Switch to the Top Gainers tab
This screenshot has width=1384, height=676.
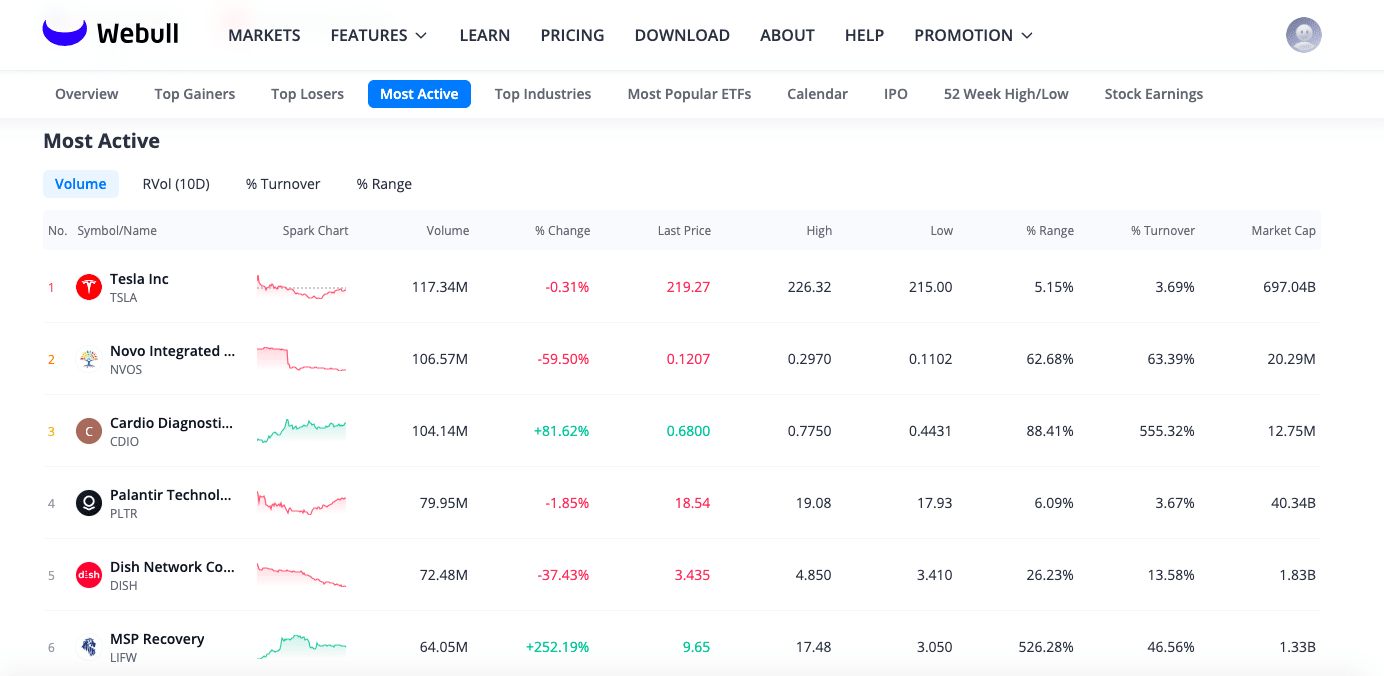tap(195, 94)
